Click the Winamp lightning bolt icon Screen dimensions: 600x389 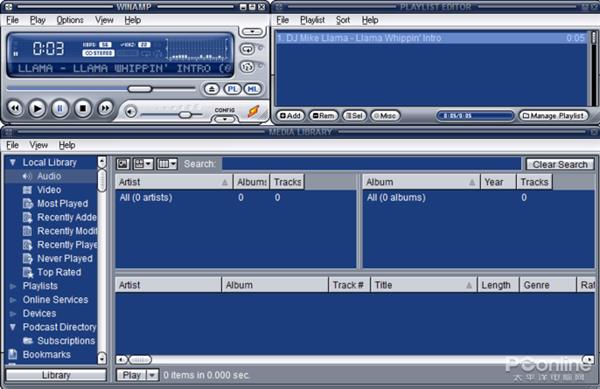coord(253,111)
